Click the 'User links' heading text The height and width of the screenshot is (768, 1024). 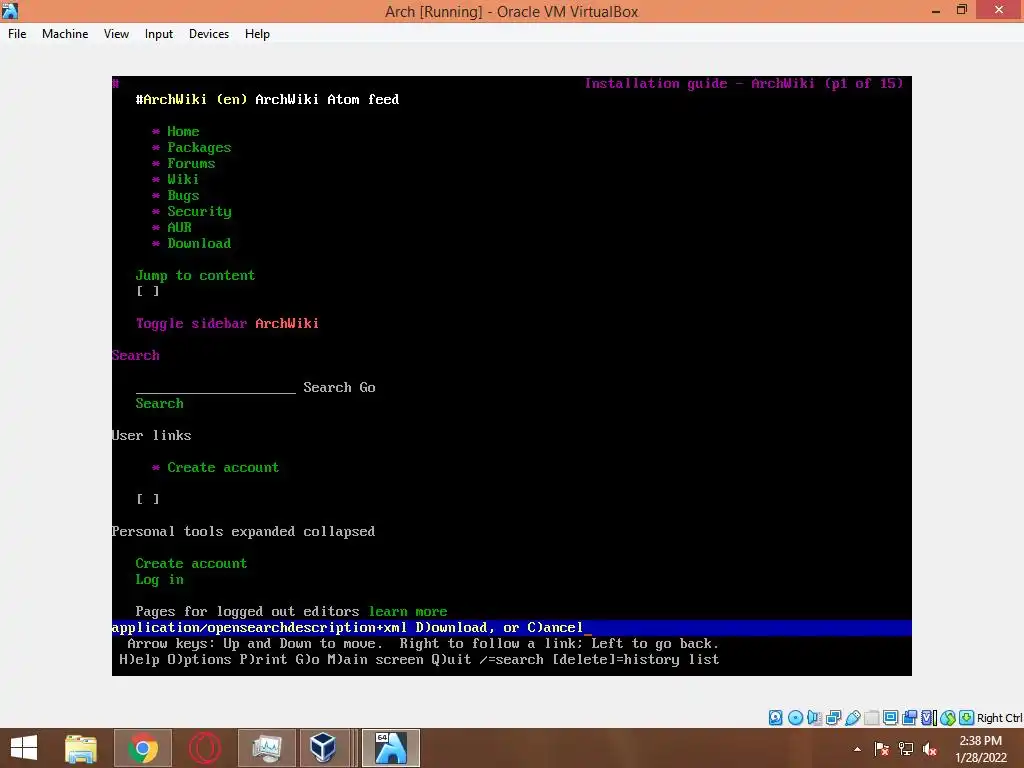click(152, 436)
